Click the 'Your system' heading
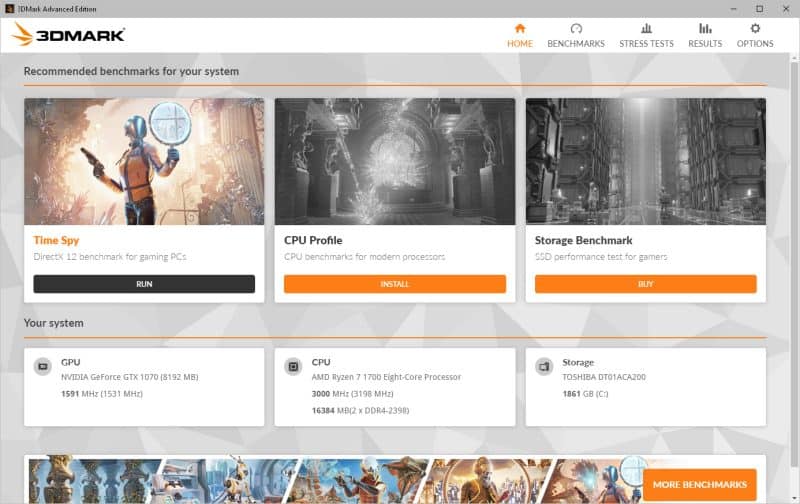 pos(54,323)
